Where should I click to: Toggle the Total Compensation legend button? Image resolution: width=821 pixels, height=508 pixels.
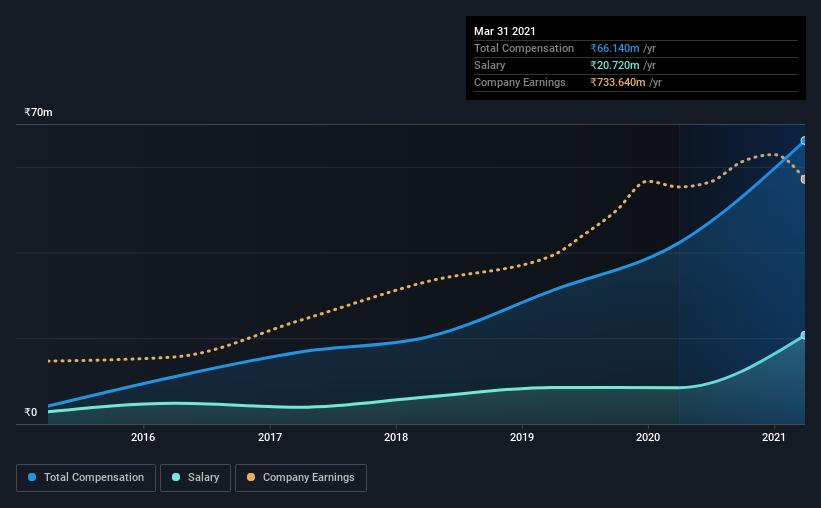(86, 478)
